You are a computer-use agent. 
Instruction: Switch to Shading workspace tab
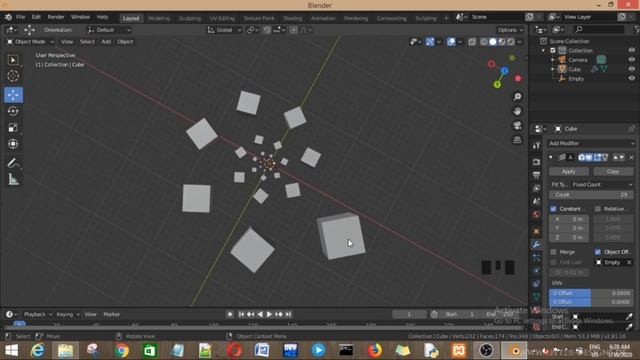pyautogui.click(x=293, y=18)
